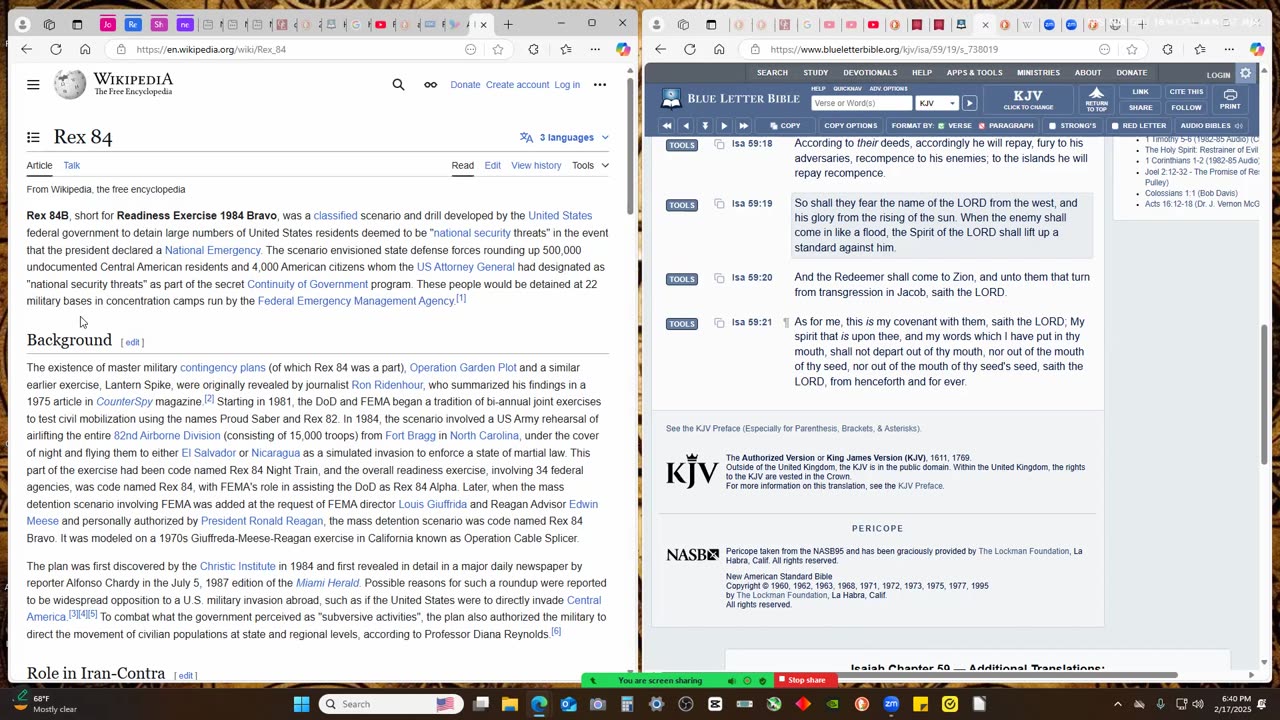Viewport: 1280px width, 720px height.
Task: Jump to next book double-right arrow
Action: coord(743,126)
